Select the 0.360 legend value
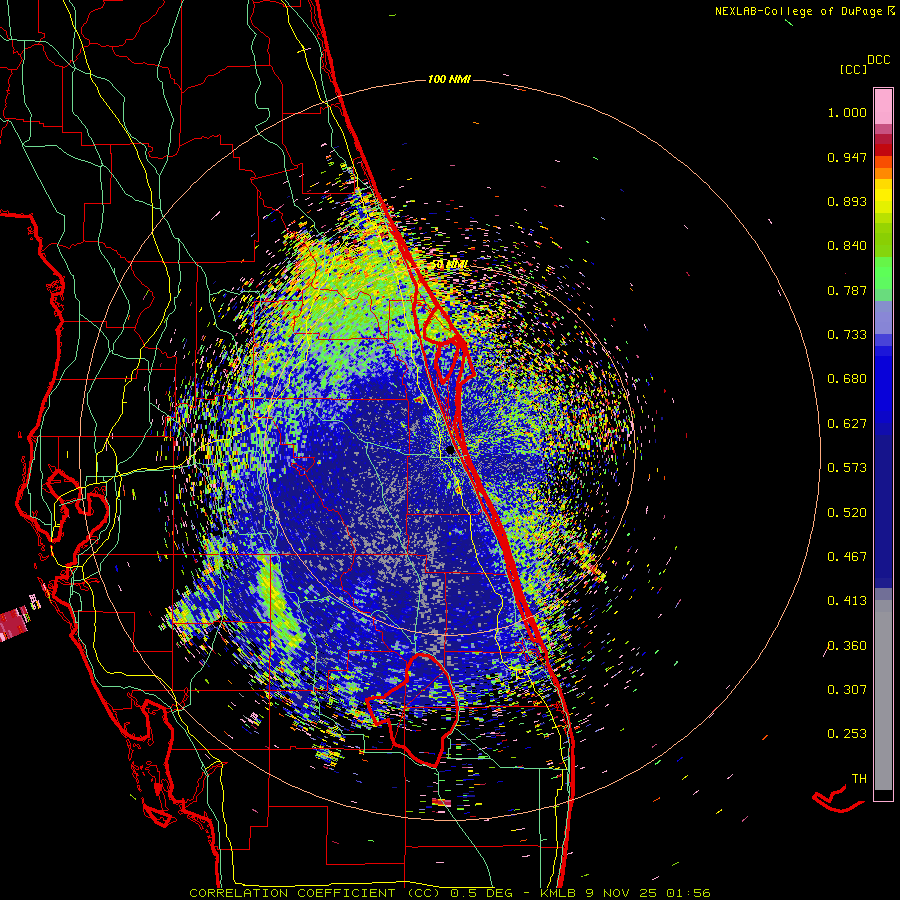This screenshot has height=900, width=900. pos(847,646)
